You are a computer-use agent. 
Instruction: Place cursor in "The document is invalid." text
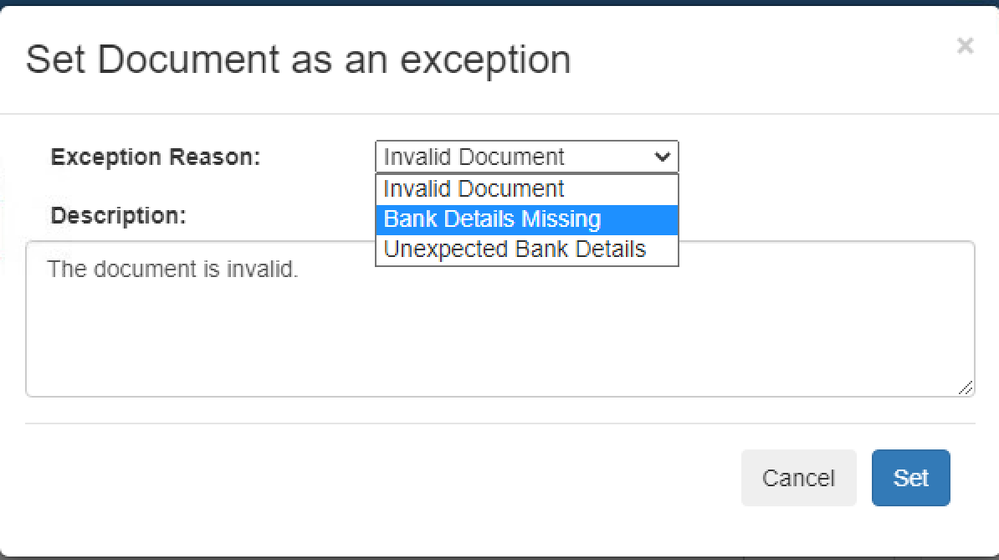pos(172,270)
